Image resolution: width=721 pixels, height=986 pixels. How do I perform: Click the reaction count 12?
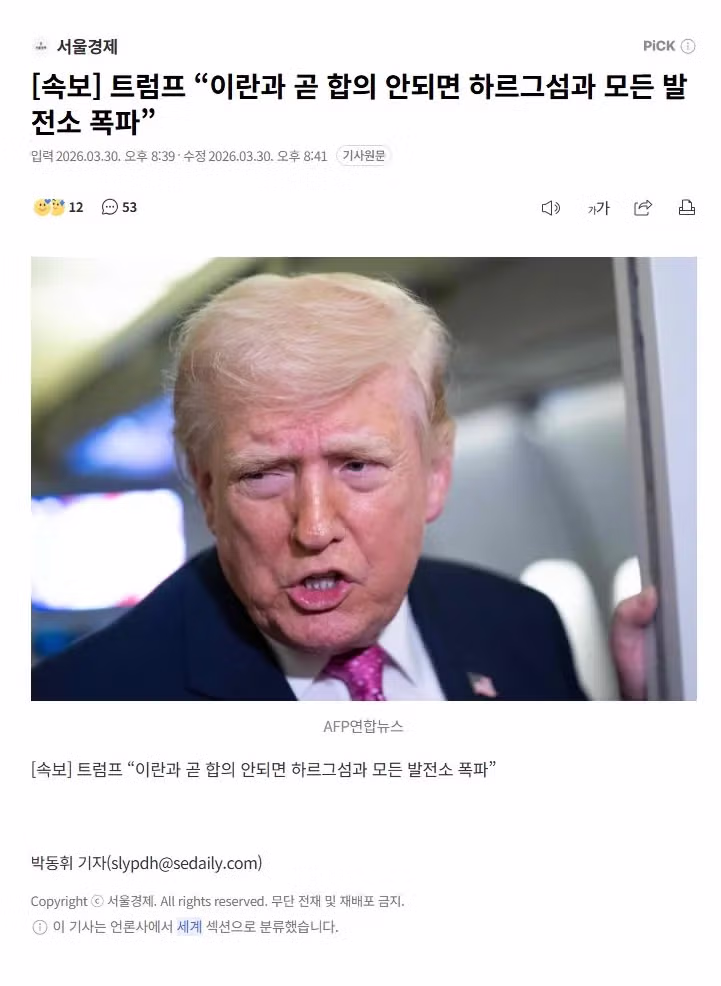click(x=75, y=207)
